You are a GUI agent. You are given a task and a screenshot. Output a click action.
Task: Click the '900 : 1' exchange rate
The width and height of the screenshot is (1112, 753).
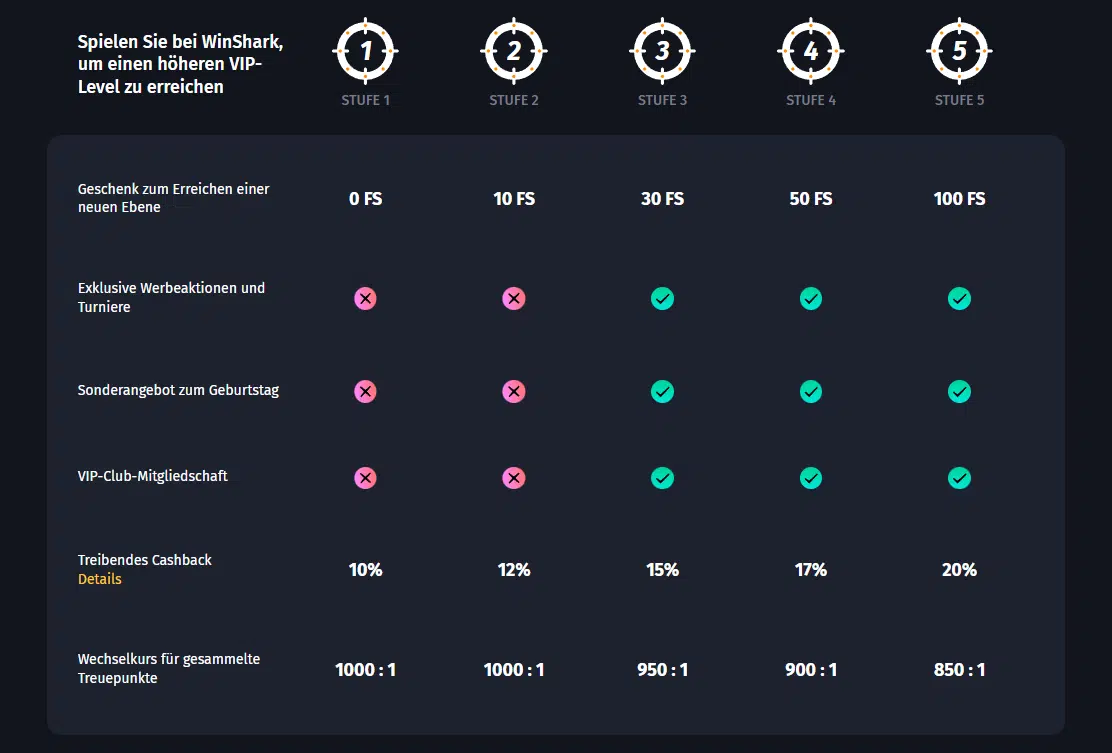811,669
